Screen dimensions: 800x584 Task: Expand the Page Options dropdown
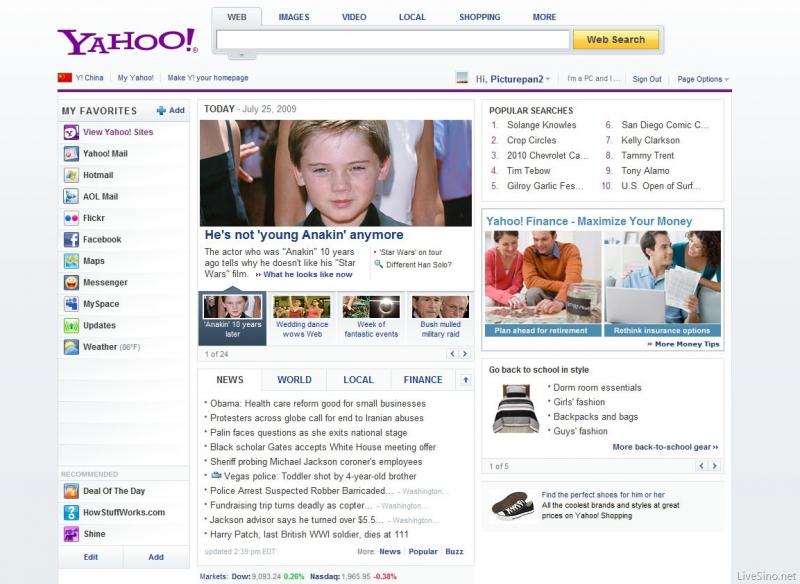(703, 79)
